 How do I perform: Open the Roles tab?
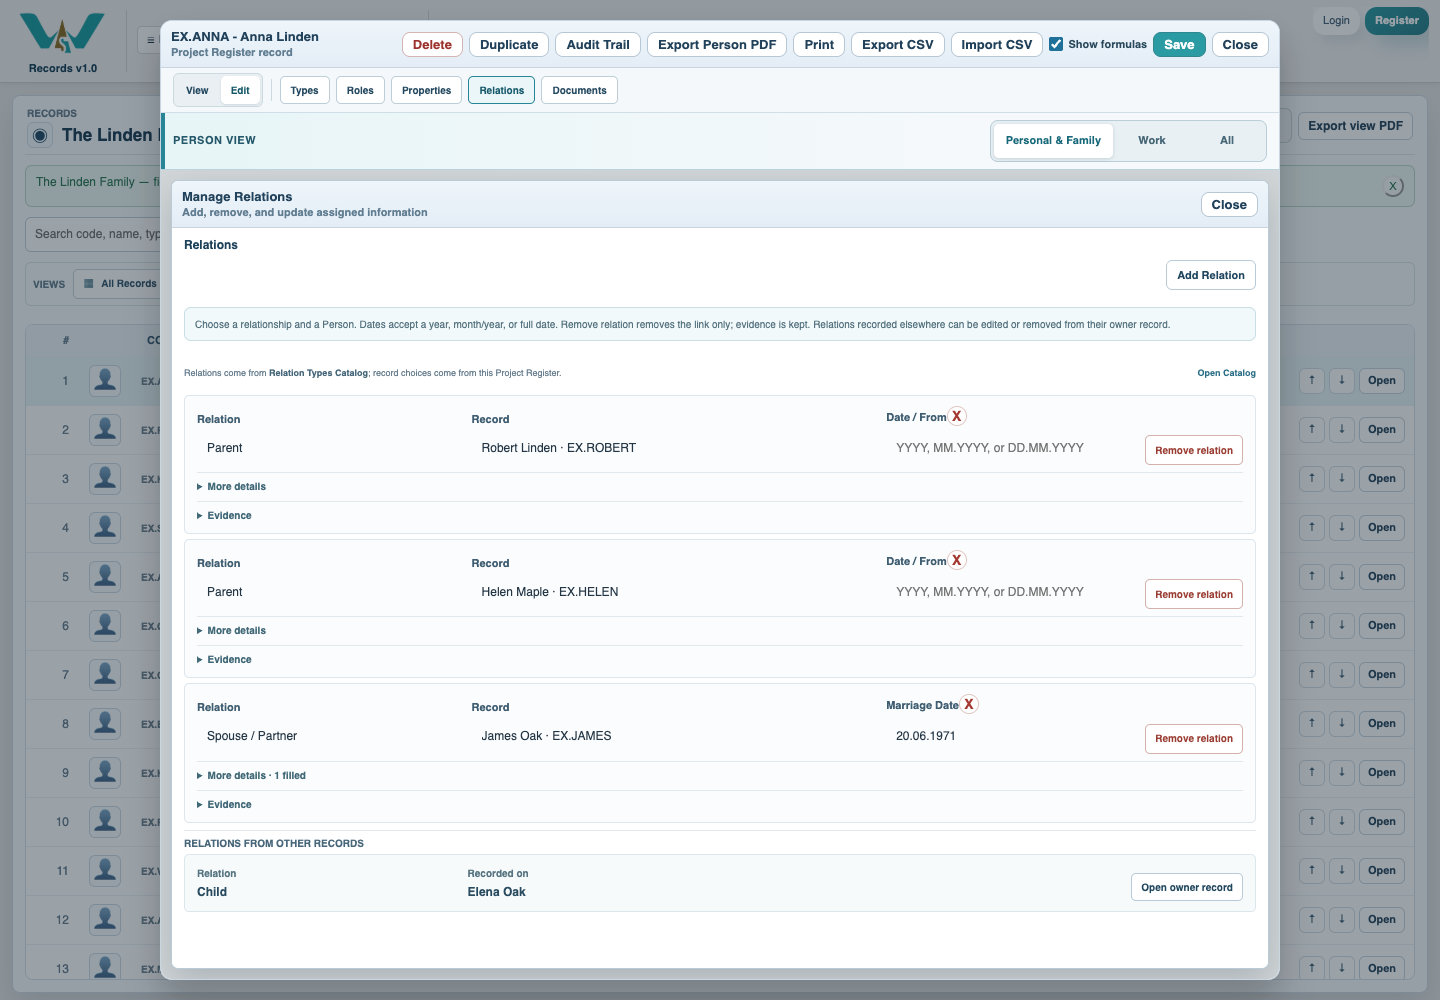click(360, 90)
